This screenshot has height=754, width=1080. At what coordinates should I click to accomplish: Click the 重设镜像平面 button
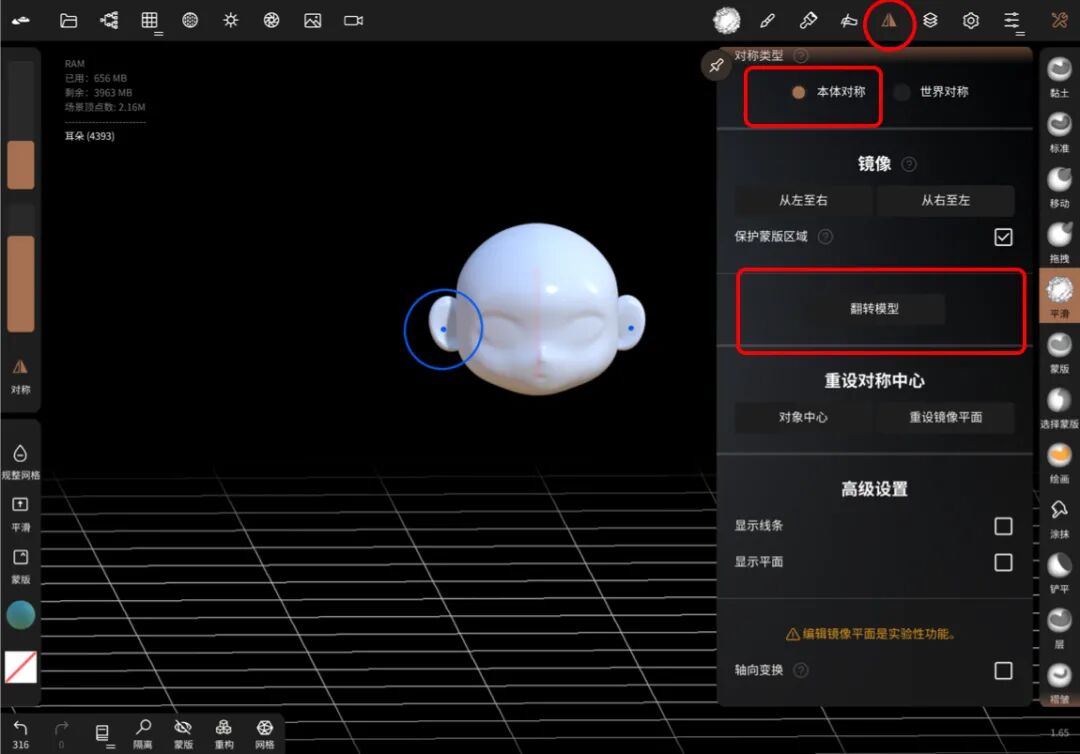[x=946, y=417]
